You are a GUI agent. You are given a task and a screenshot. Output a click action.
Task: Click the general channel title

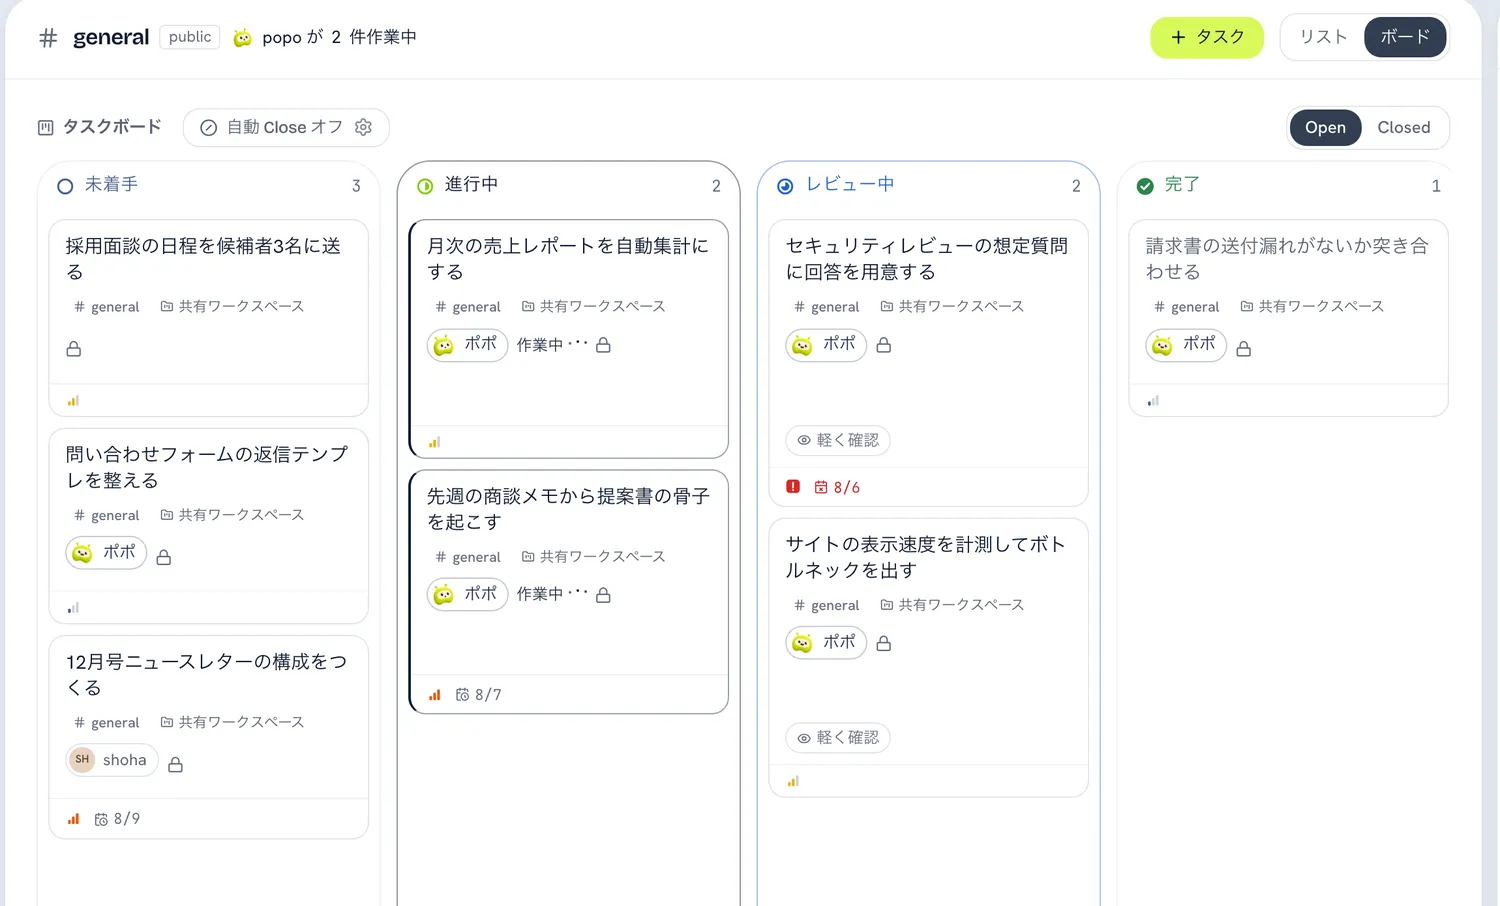point(111,37)
